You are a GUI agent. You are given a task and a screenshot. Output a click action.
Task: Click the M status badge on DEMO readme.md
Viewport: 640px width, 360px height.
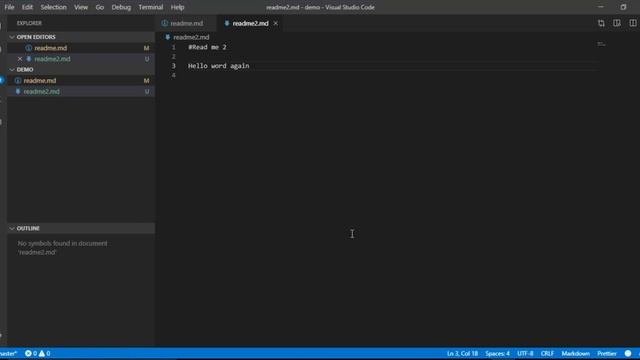(146, 81)
